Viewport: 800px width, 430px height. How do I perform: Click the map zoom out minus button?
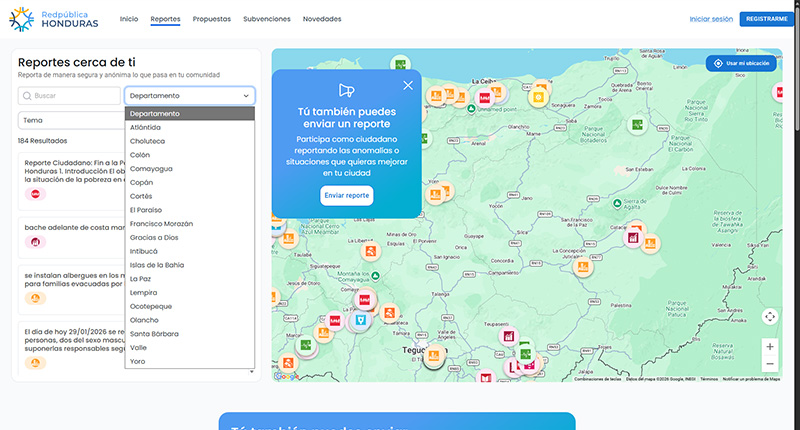pyautogui.click(x=769, y=366)
